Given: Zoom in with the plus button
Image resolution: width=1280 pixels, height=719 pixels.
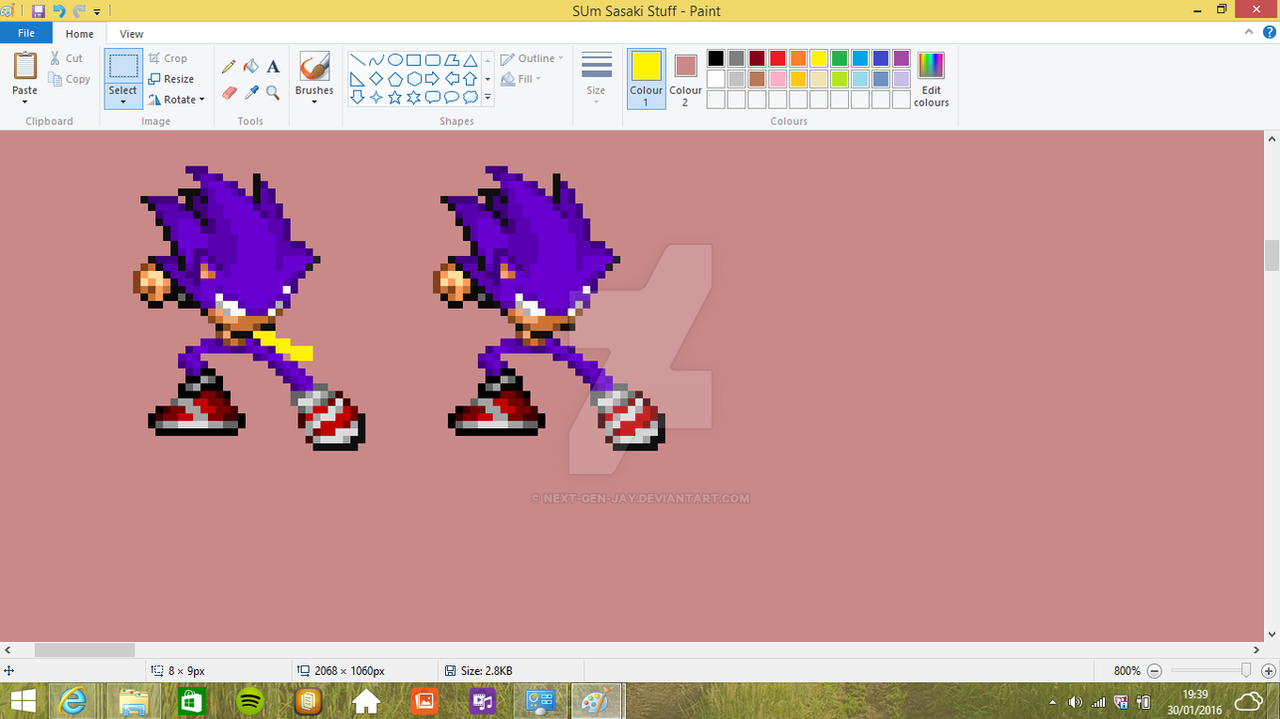Looking at the screenshot, I should [1268, 671].
